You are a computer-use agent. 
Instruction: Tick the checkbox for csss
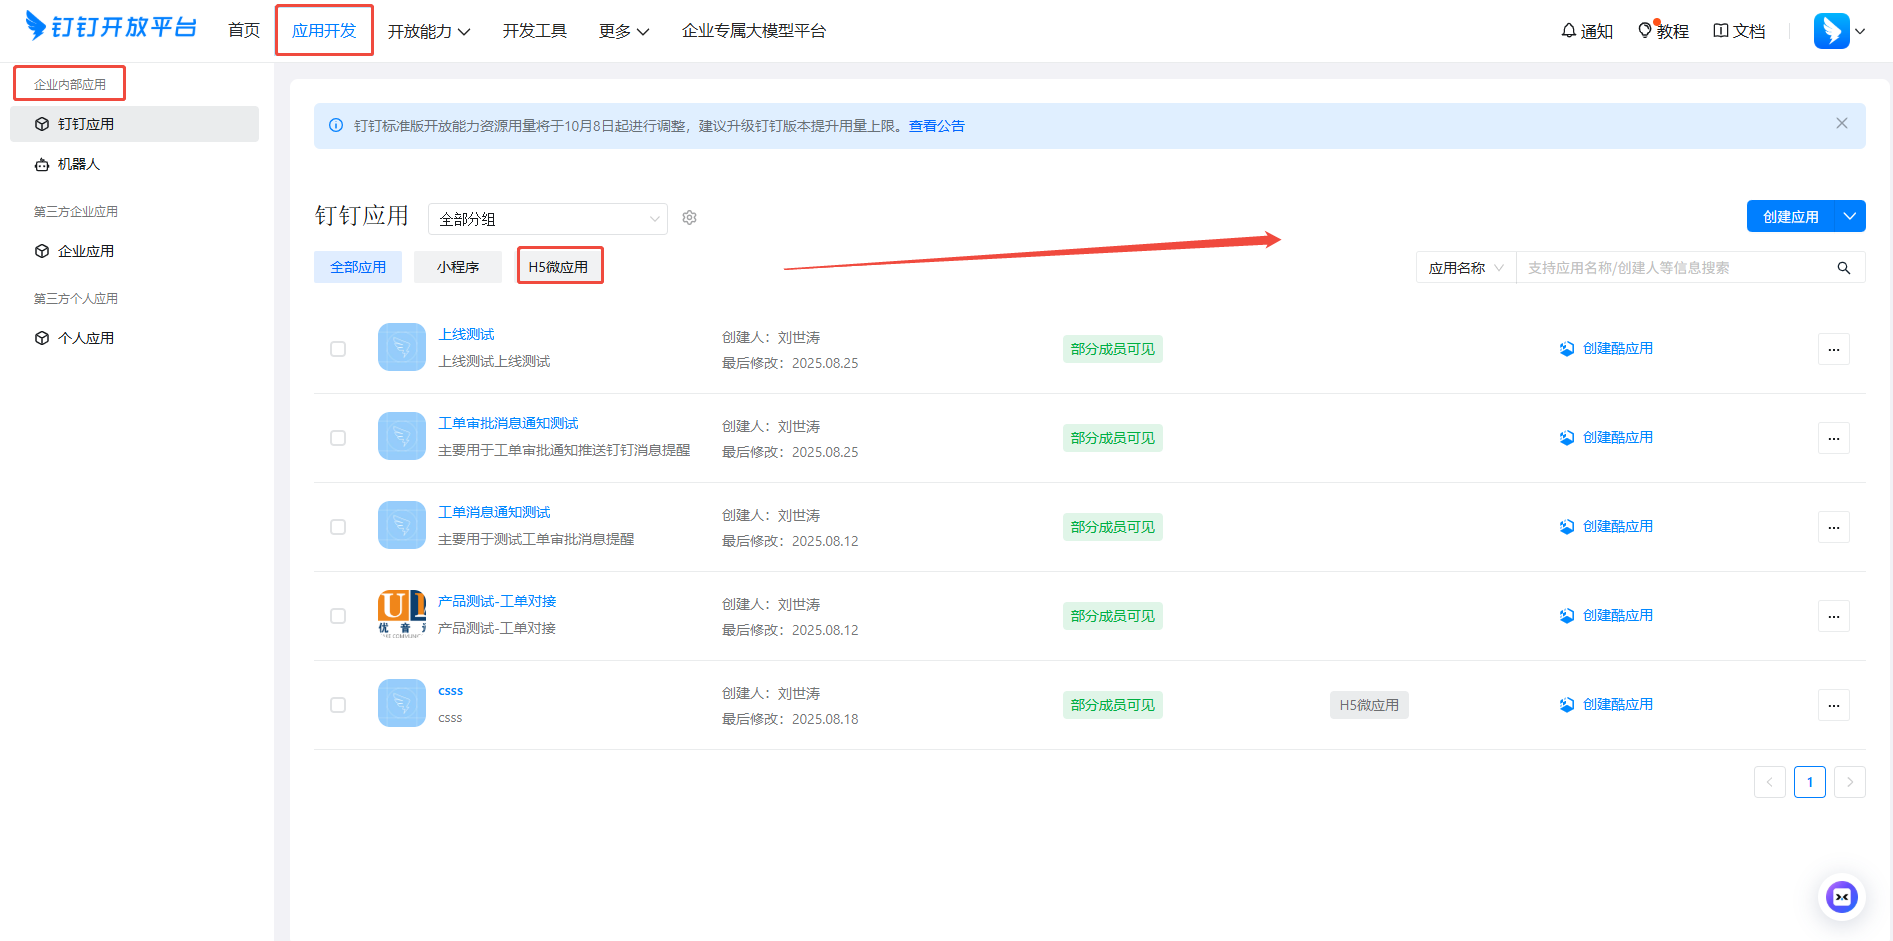click(x=338, y=705)
